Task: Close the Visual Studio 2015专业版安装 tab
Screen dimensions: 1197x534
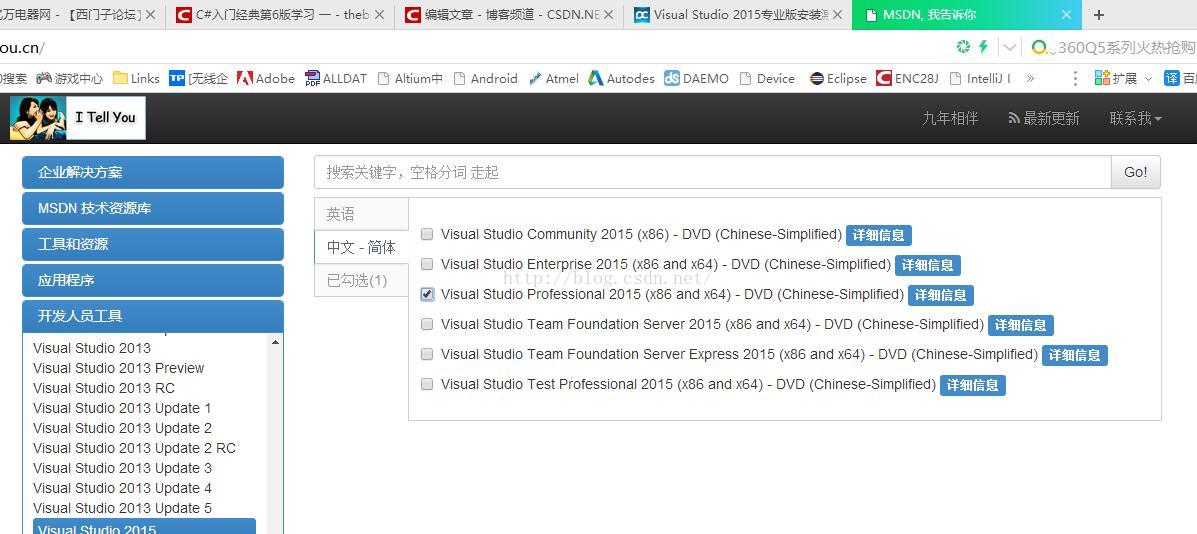Action: pos(837,14)
